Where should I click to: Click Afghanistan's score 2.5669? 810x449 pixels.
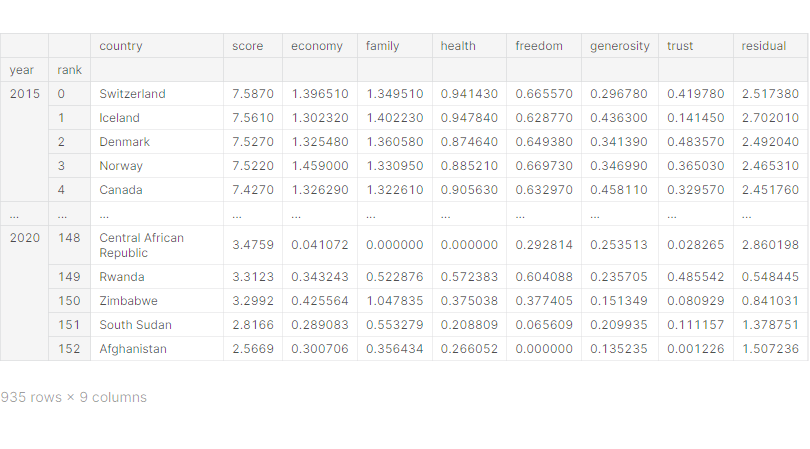(x=253, y=349)
